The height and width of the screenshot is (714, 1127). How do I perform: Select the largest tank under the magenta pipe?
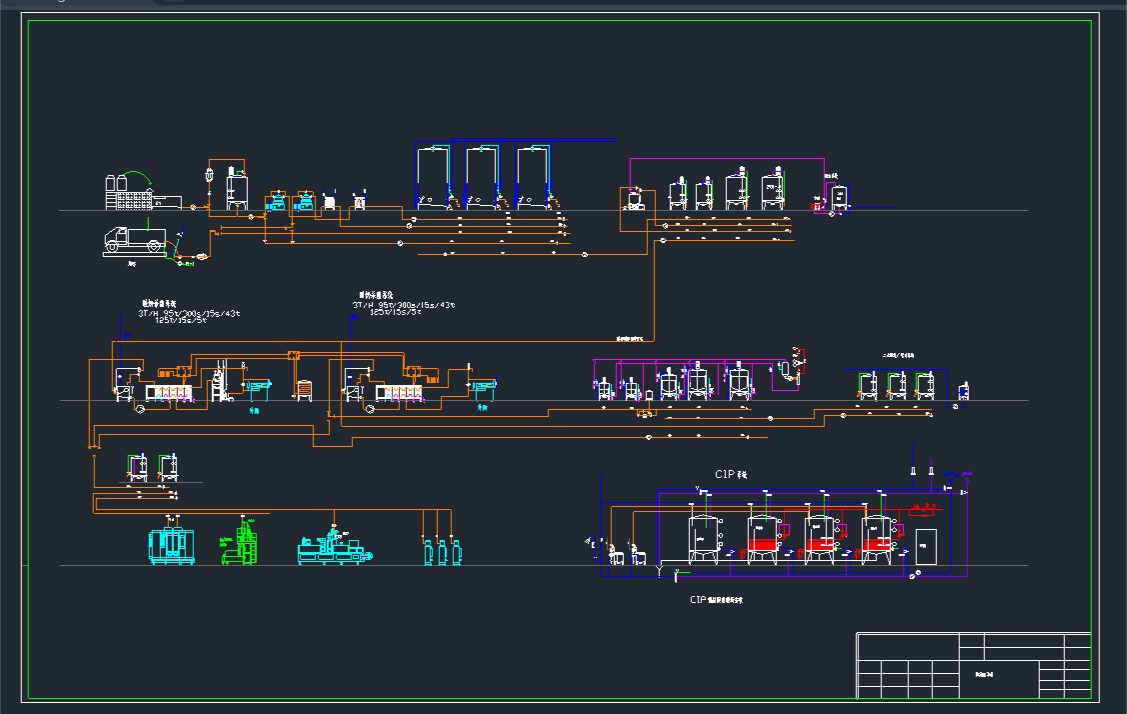[x=772, y=190]
